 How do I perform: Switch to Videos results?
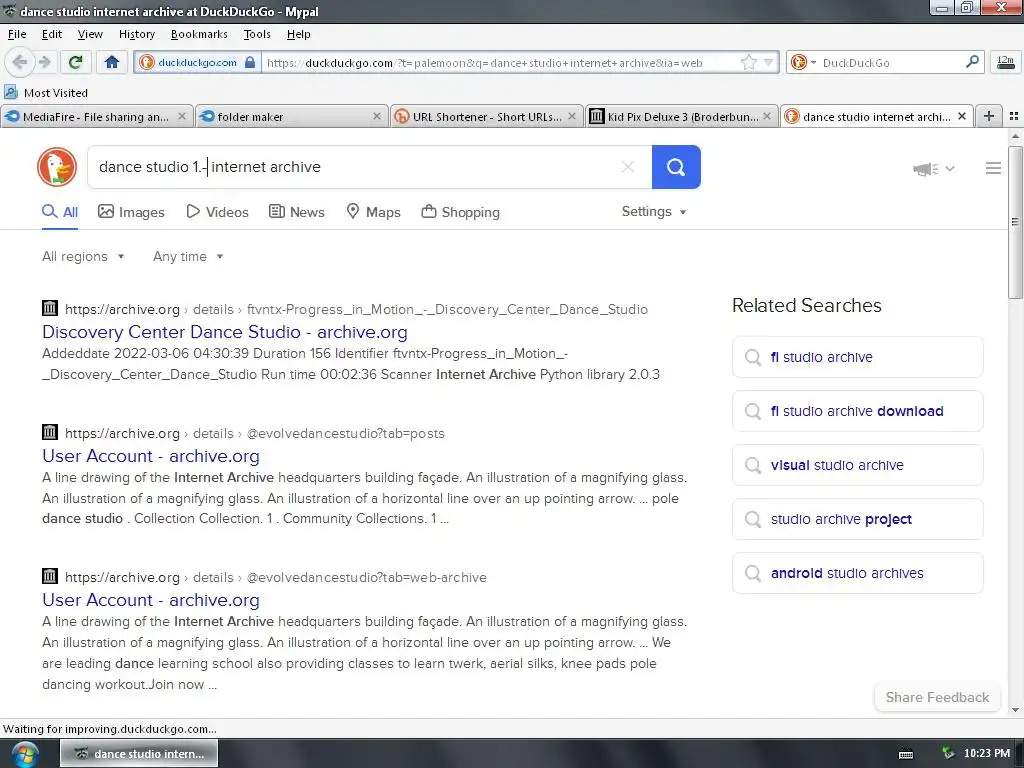(217, 212)
